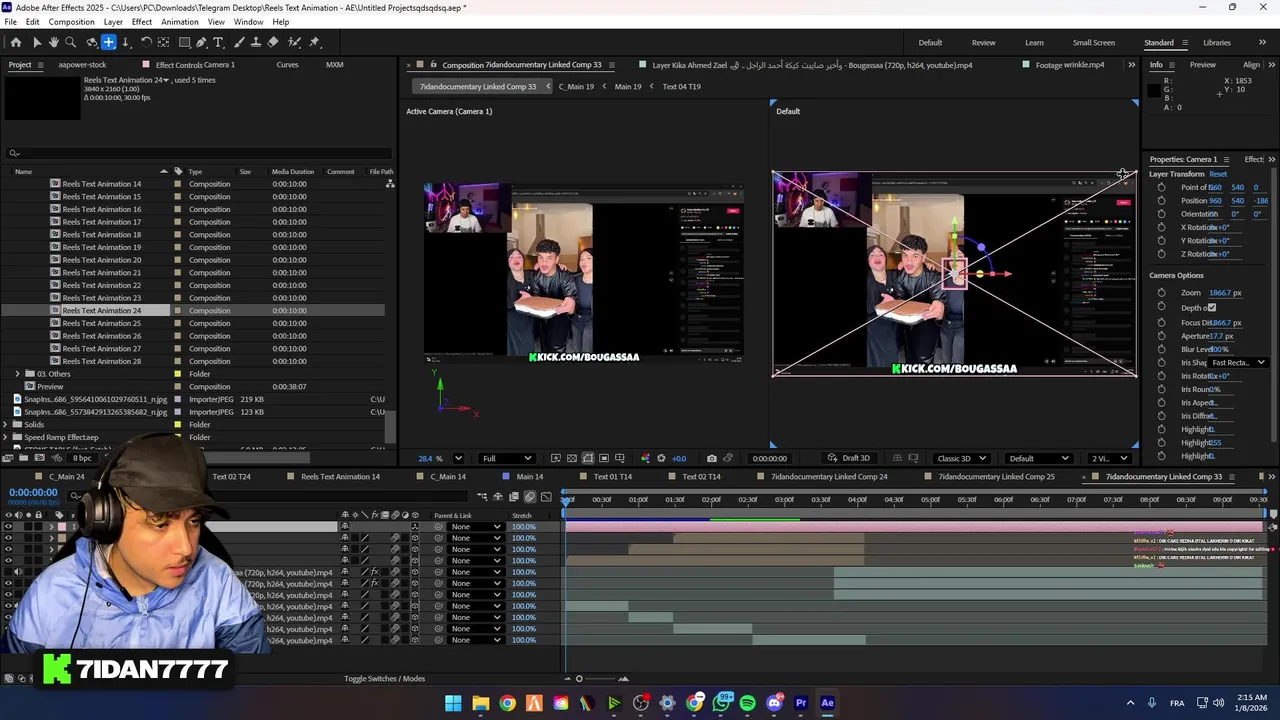Click Toggle Switches / Modes button
Image resolution: width=1280 pixels, height=720 pixels.
(385, 679)
